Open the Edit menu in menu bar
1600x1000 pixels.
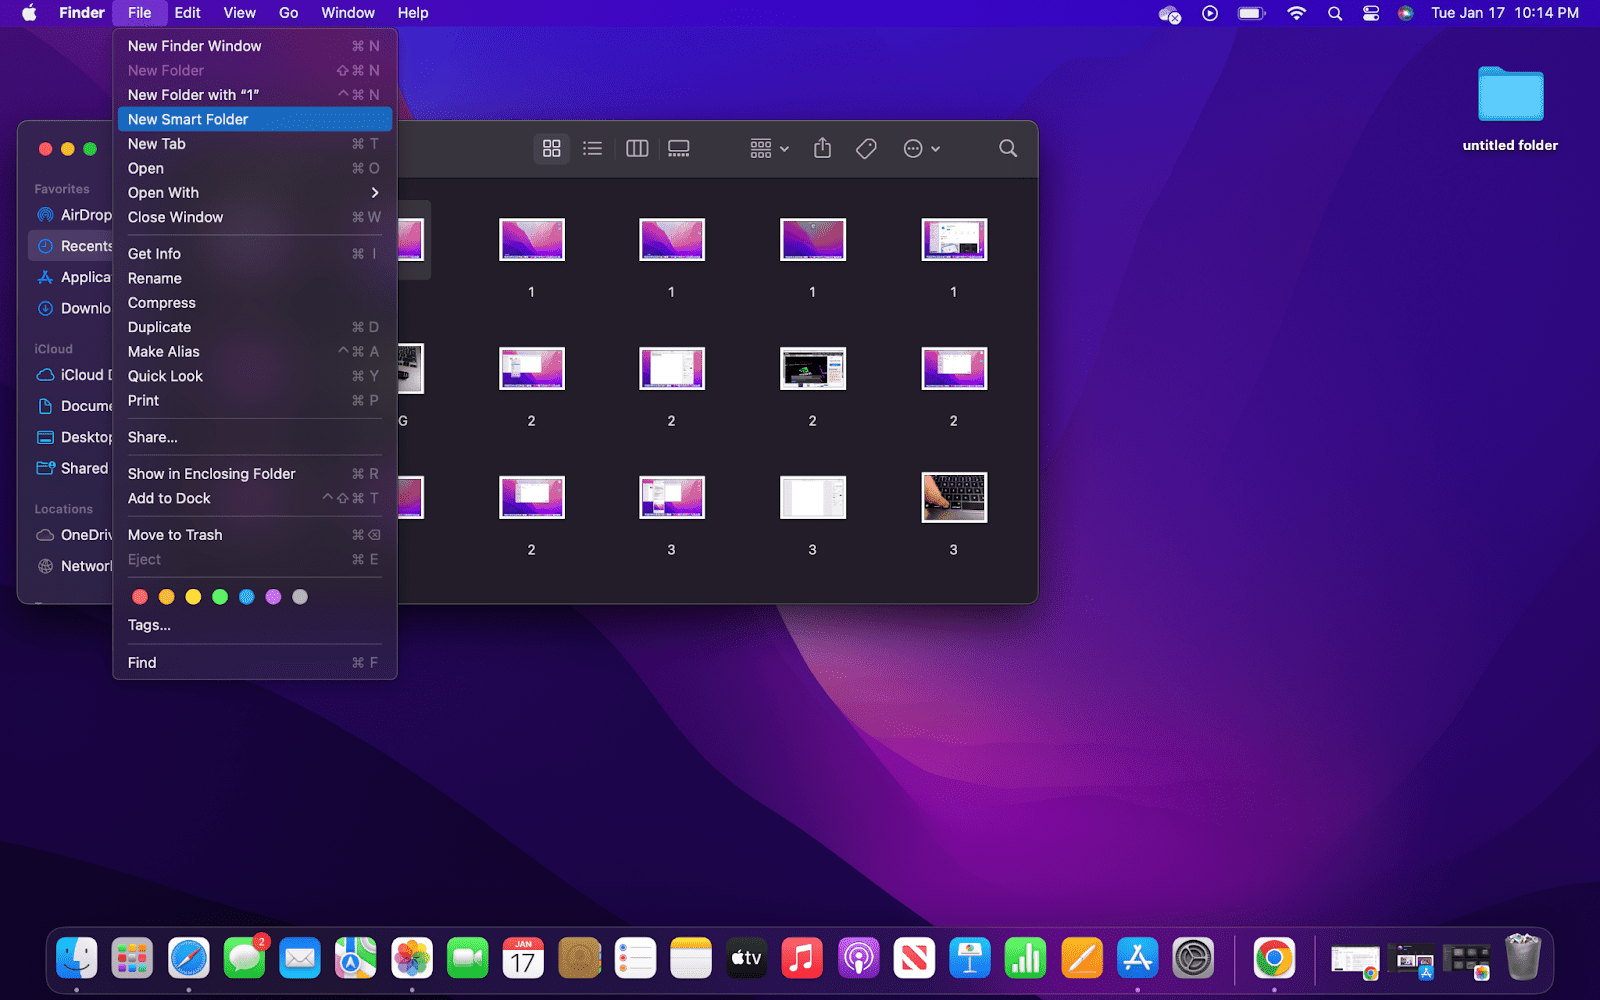(187, 13)
